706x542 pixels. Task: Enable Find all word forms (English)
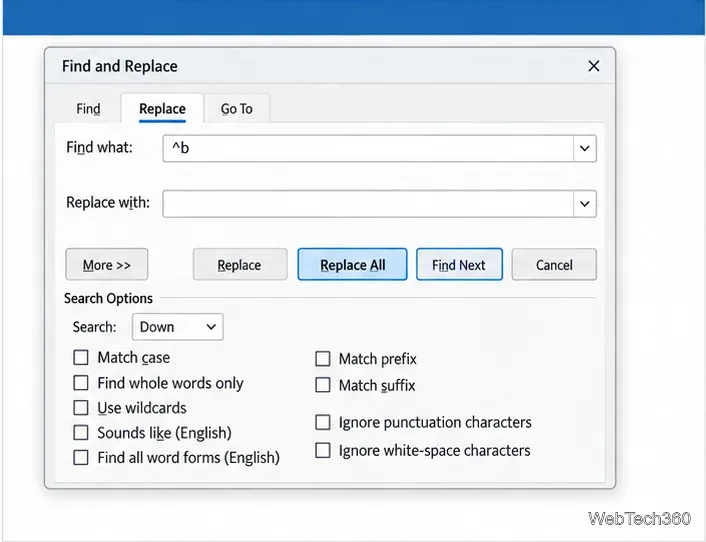pos(81,457)
